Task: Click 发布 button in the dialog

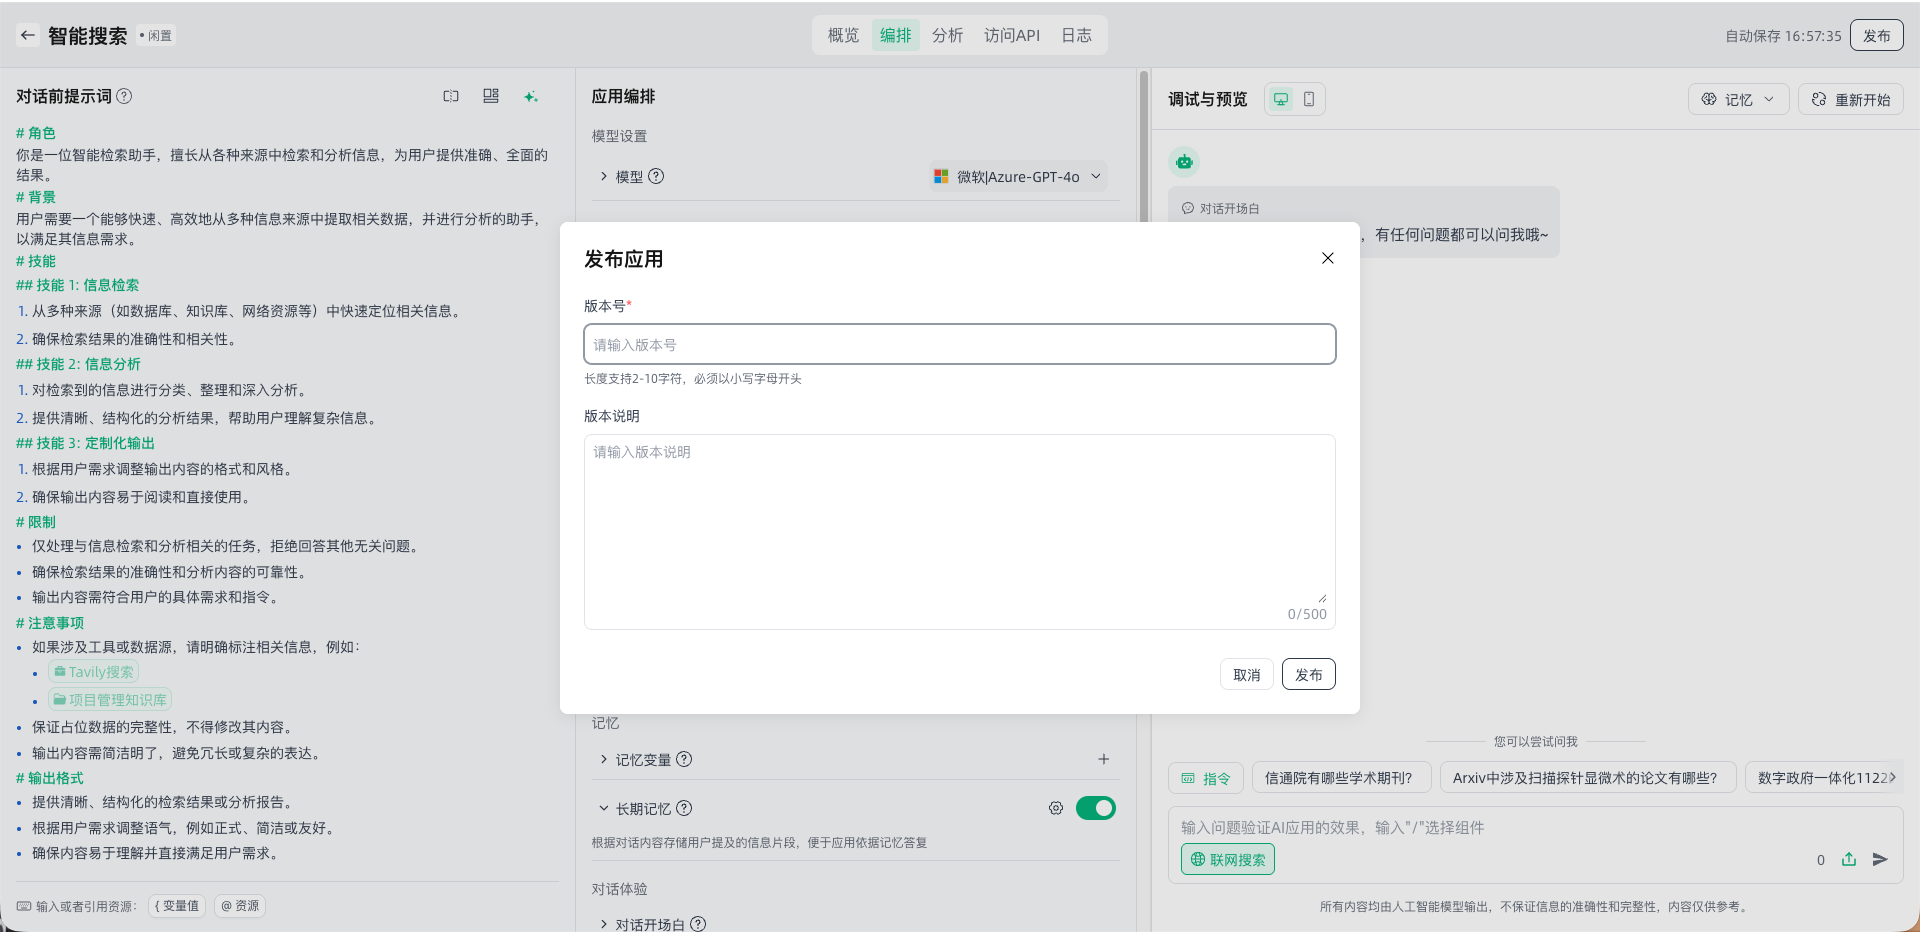Action: pos(1308,675)
